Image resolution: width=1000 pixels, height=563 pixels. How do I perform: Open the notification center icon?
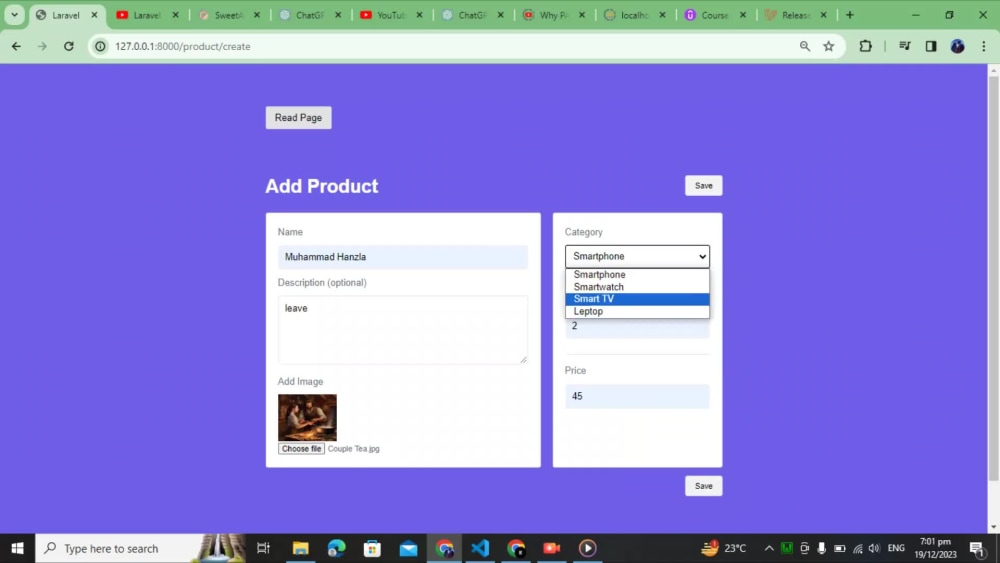(978, 548)
